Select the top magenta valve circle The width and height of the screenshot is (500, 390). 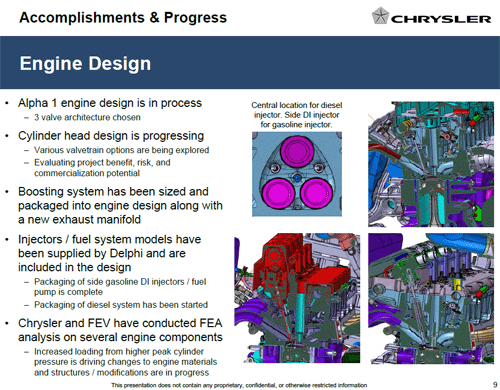(296, 151)
